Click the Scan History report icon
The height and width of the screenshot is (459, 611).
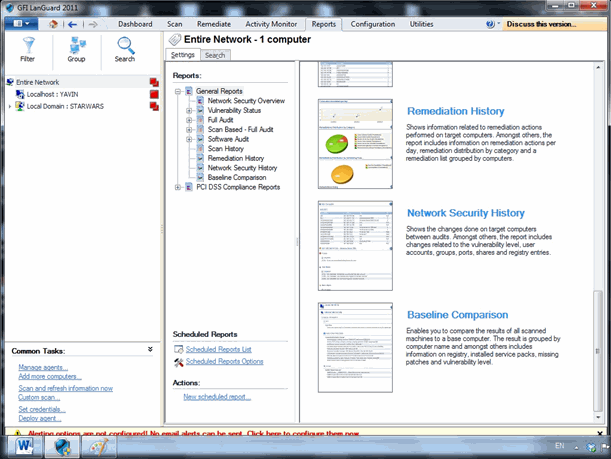point(200,148)
